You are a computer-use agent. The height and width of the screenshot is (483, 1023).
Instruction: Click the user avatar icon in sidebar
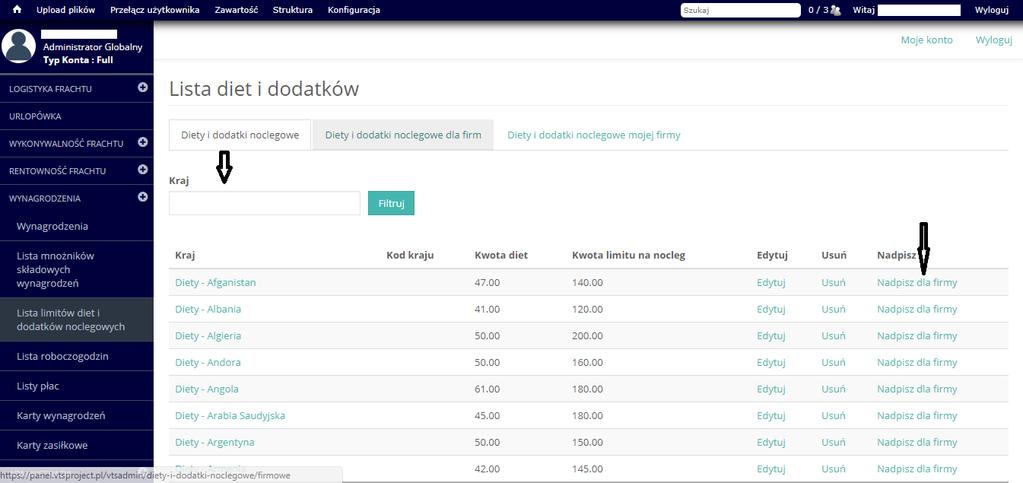(x=18, y=46)
